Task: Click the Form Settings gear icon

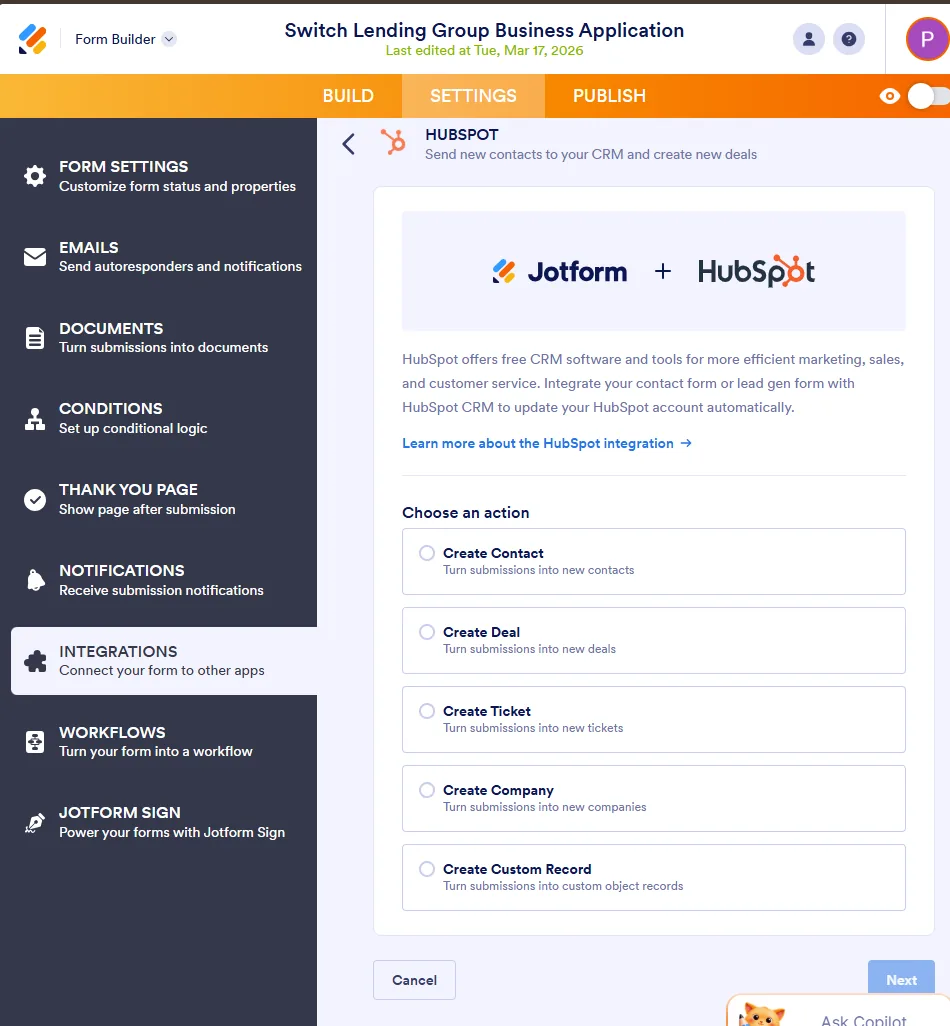Action: pyautogui.click(x=35, y=176)
